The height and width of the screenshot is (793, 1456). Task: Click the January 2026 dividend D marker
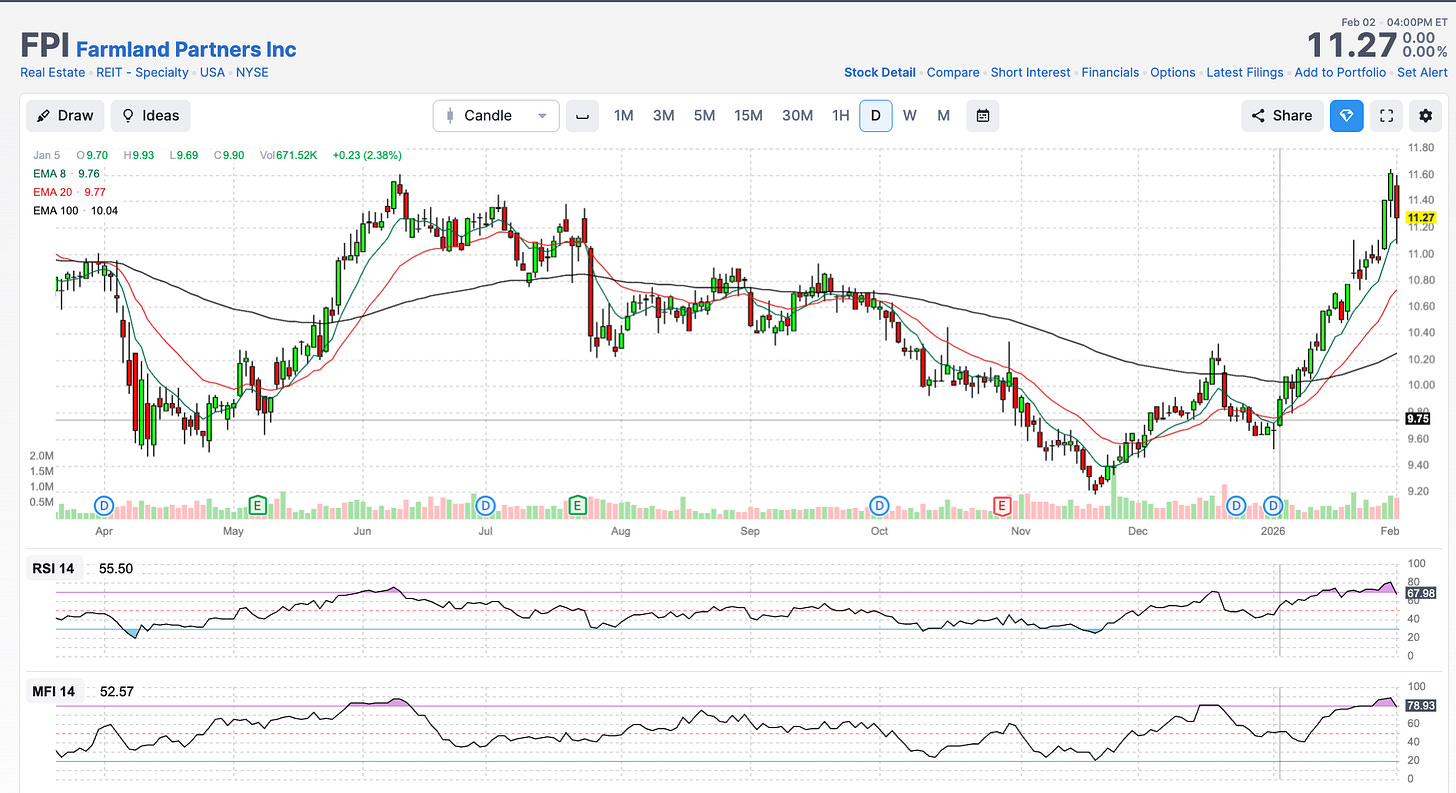click(1274, 505)
